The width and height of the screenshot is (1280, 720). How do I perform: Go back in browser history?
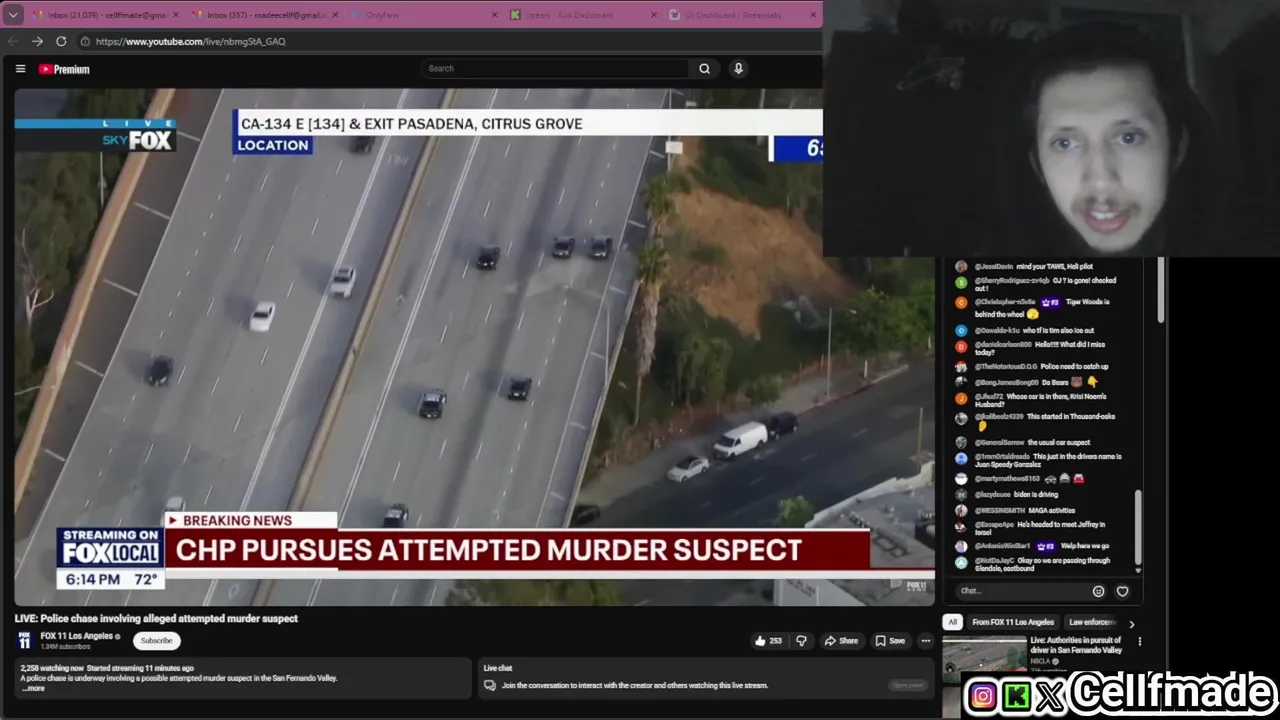point(13,41)
